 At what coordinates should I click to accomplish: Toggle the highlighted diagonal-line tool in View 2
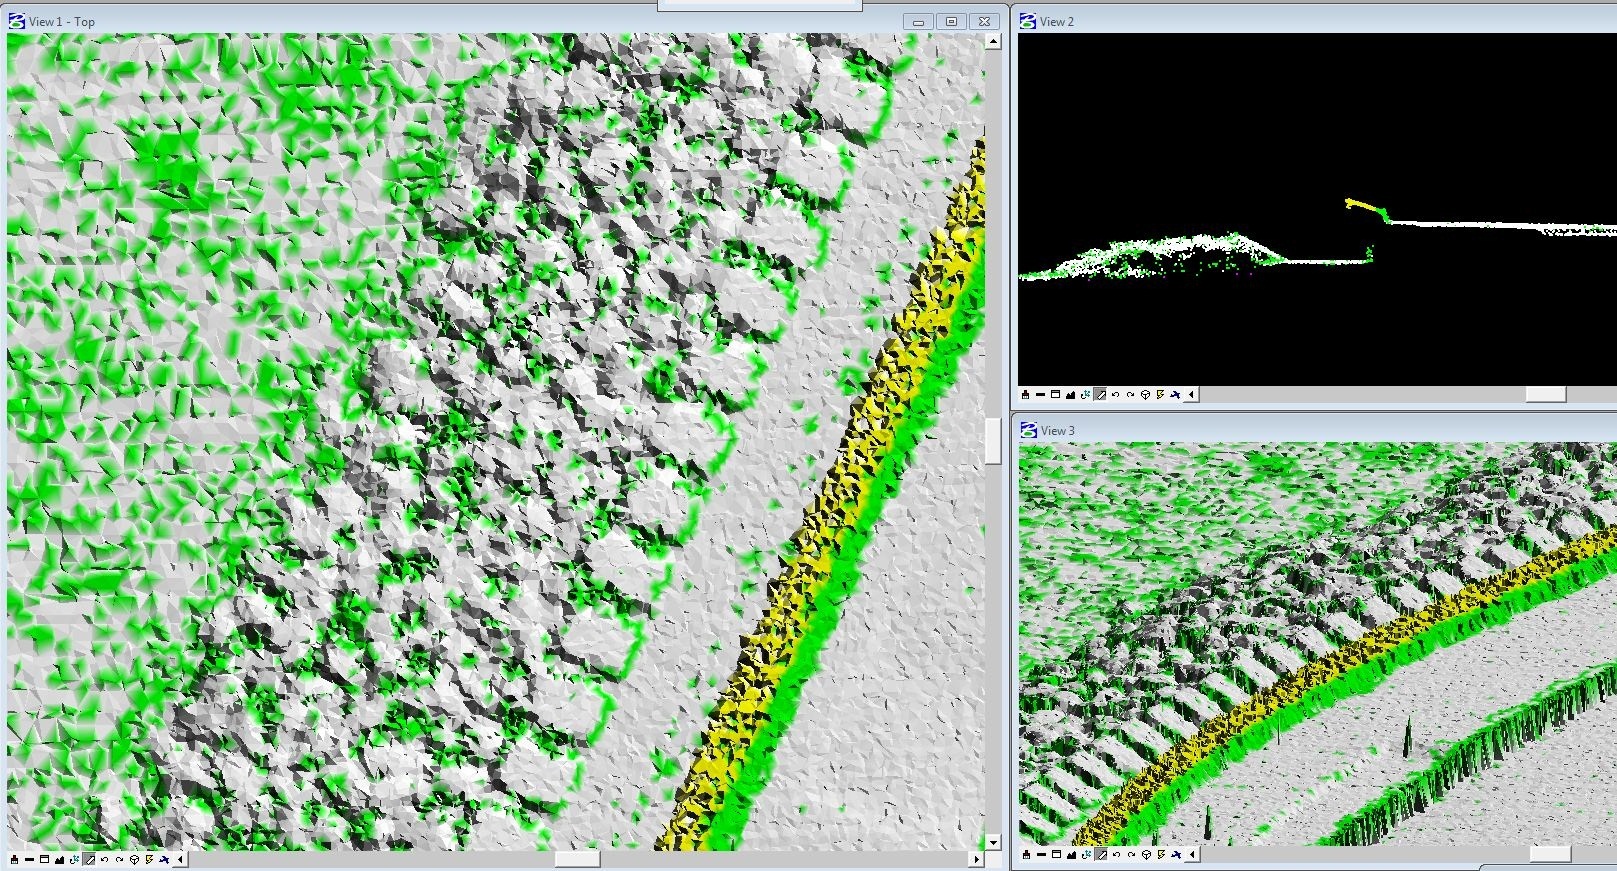pyautogui.click(x=1100, y=395)
